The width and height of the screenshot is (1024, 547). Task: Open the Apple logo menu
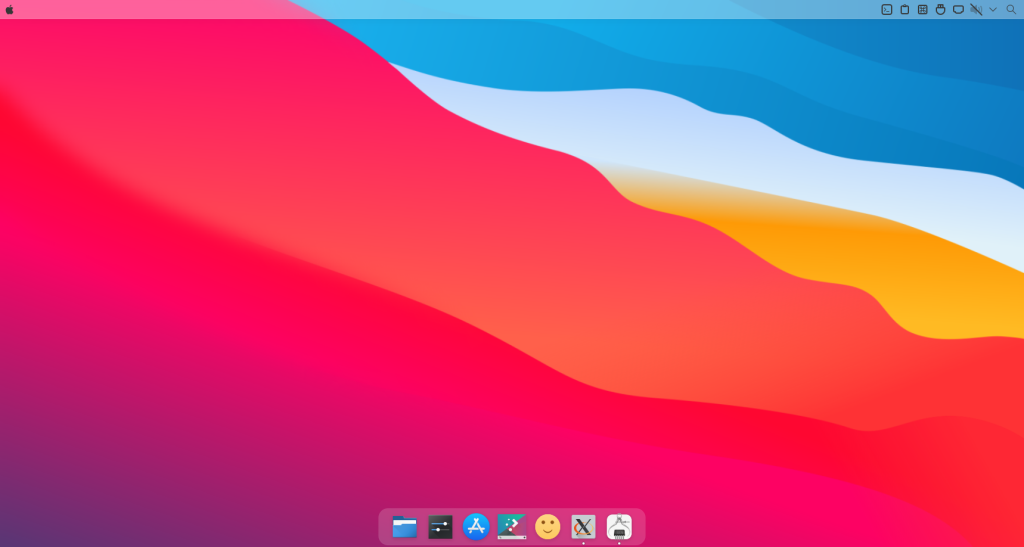9,10
